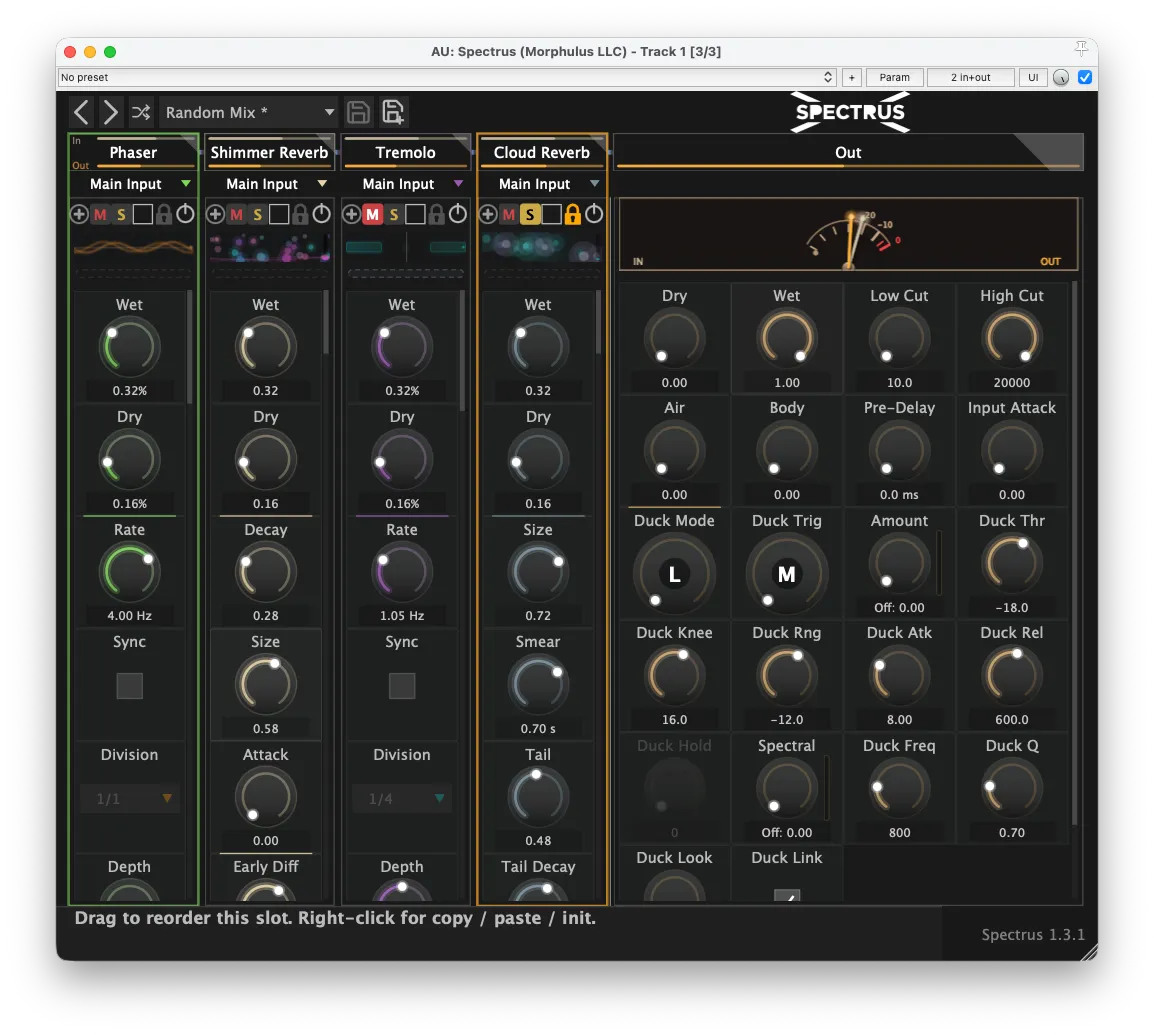1154x1035 pixels.
Task: Click the Duck Trig M selector knob
Action: (x=787, y=573)
